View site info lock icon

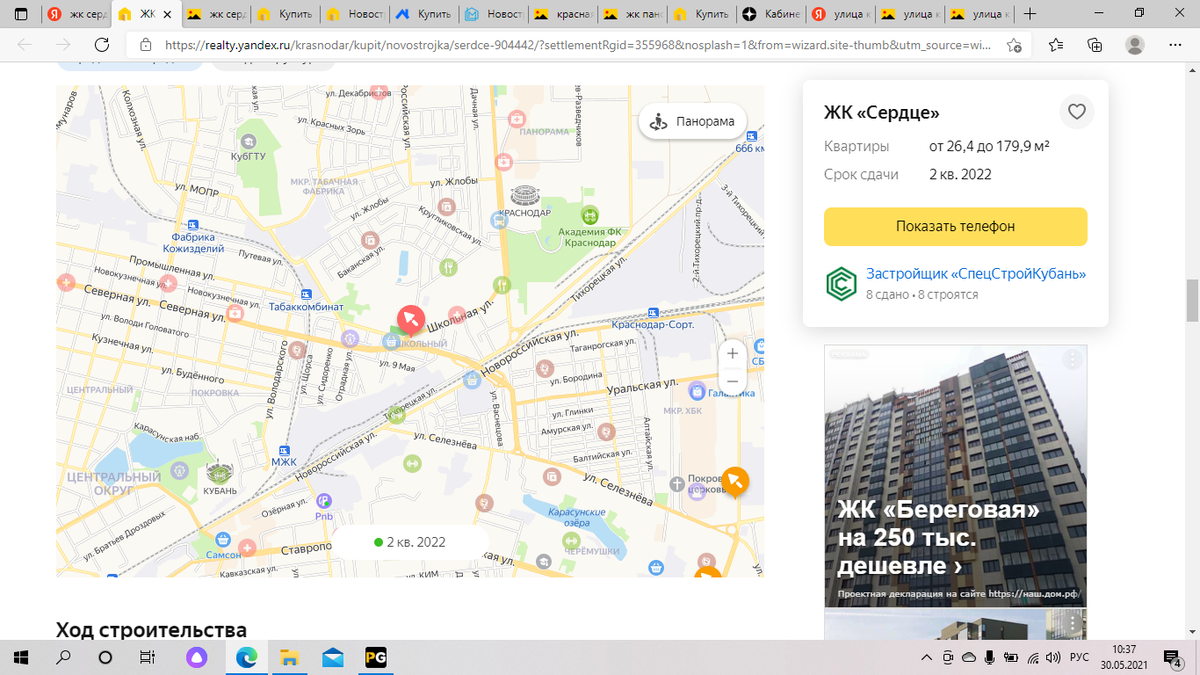coord(146,45)
